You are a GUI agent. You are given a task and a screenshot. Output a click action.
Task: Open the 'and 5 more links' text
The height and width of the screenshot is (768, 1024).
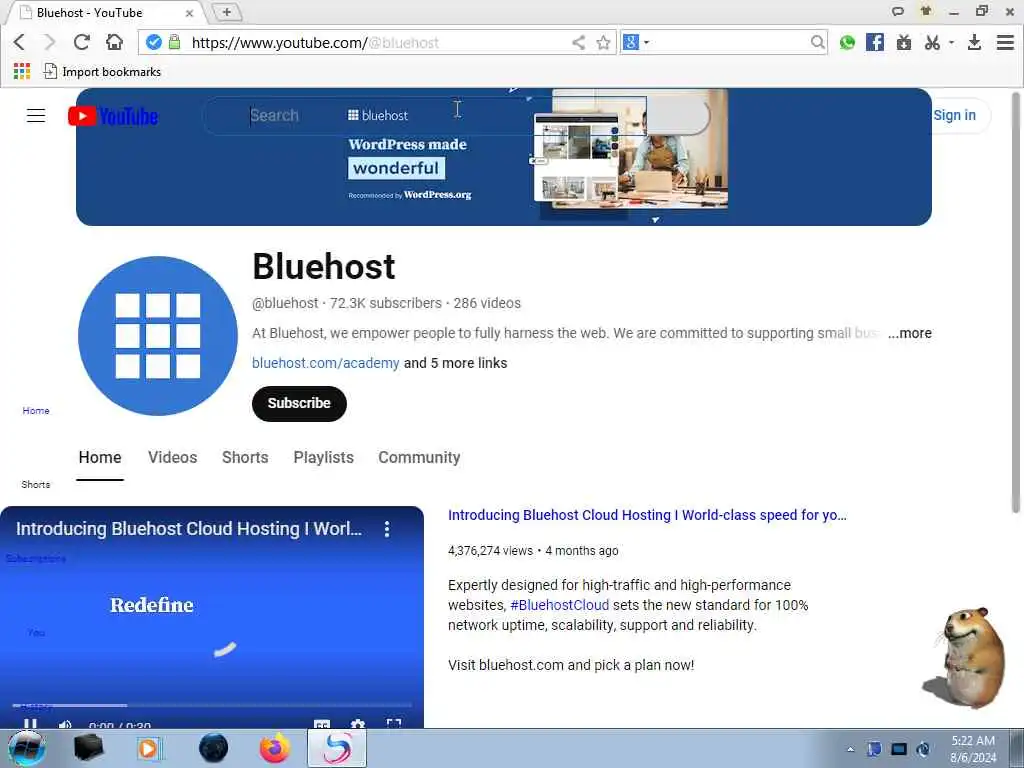pyautogui.click(x=455, y=363)
